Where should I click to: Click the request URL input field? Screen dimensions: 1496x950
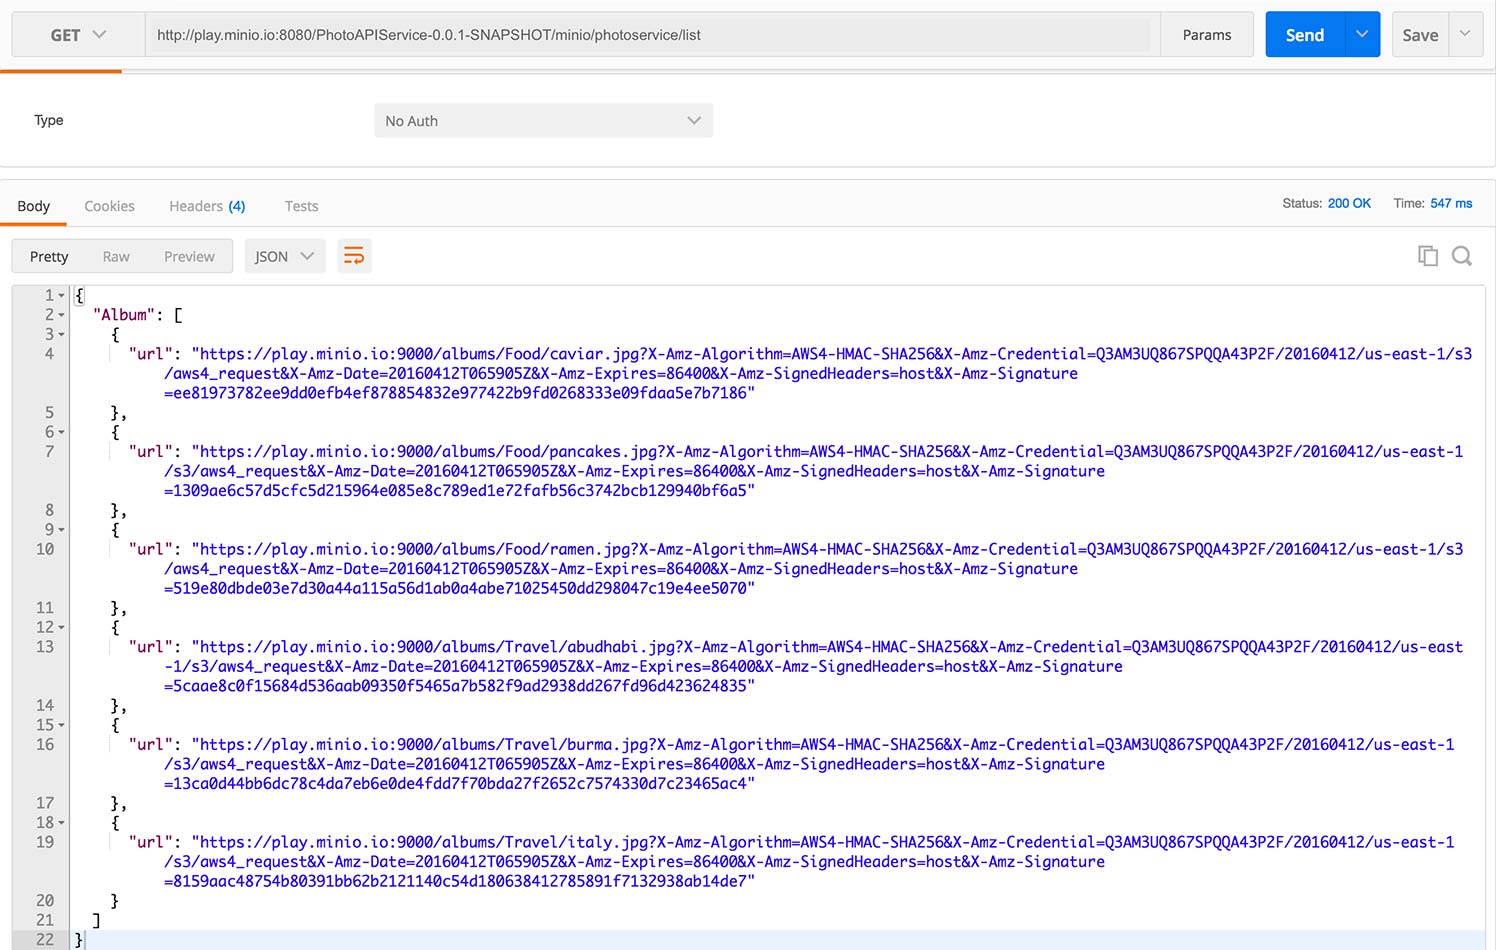(650, 35)
